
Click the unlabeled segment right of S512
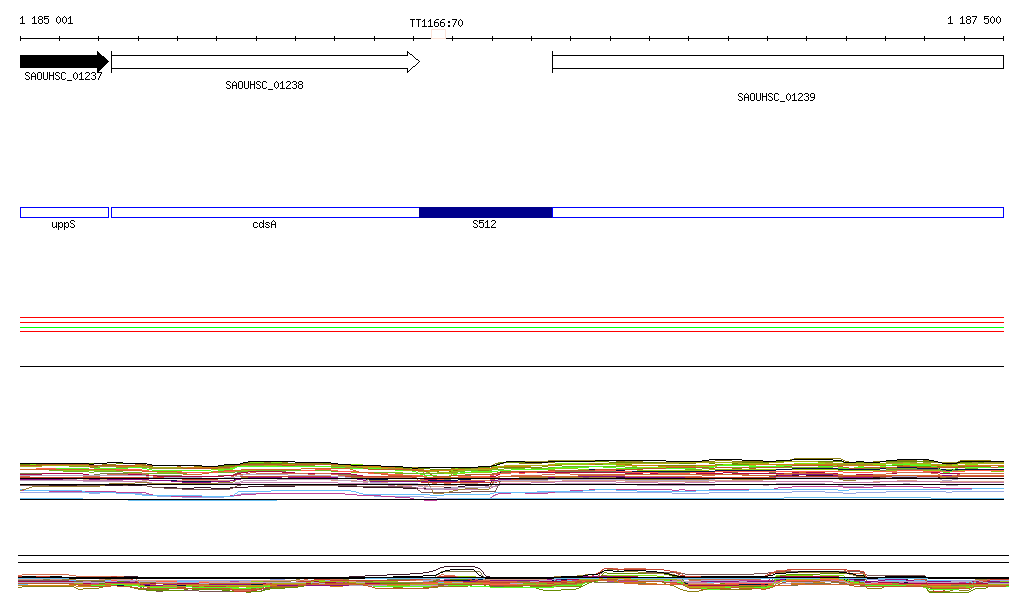click(777, 212)
